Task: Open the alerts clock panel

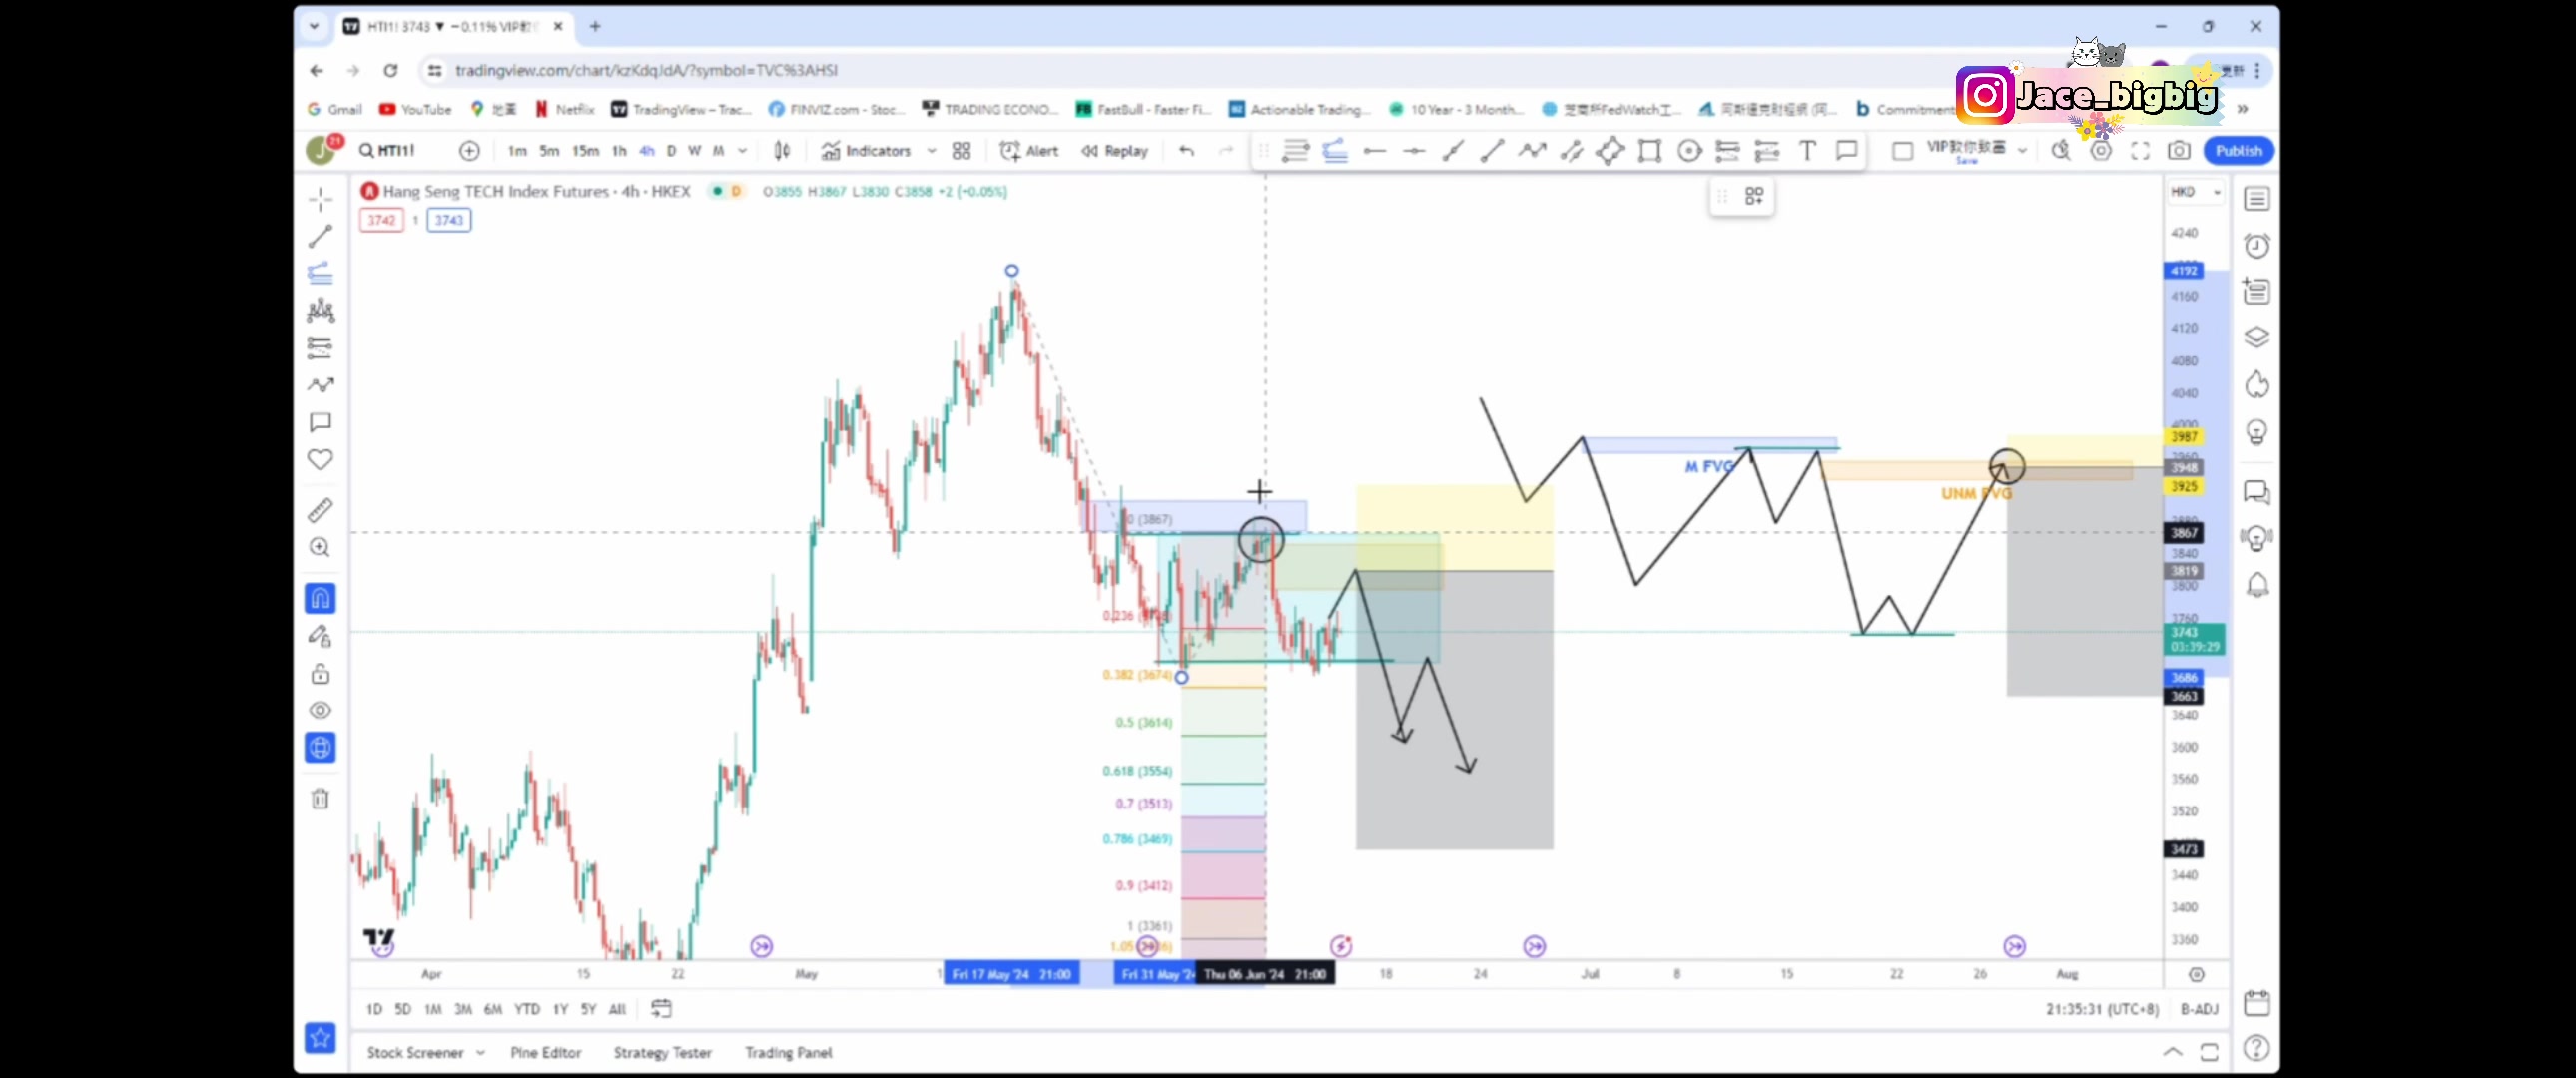Action: pos(2257,245)
